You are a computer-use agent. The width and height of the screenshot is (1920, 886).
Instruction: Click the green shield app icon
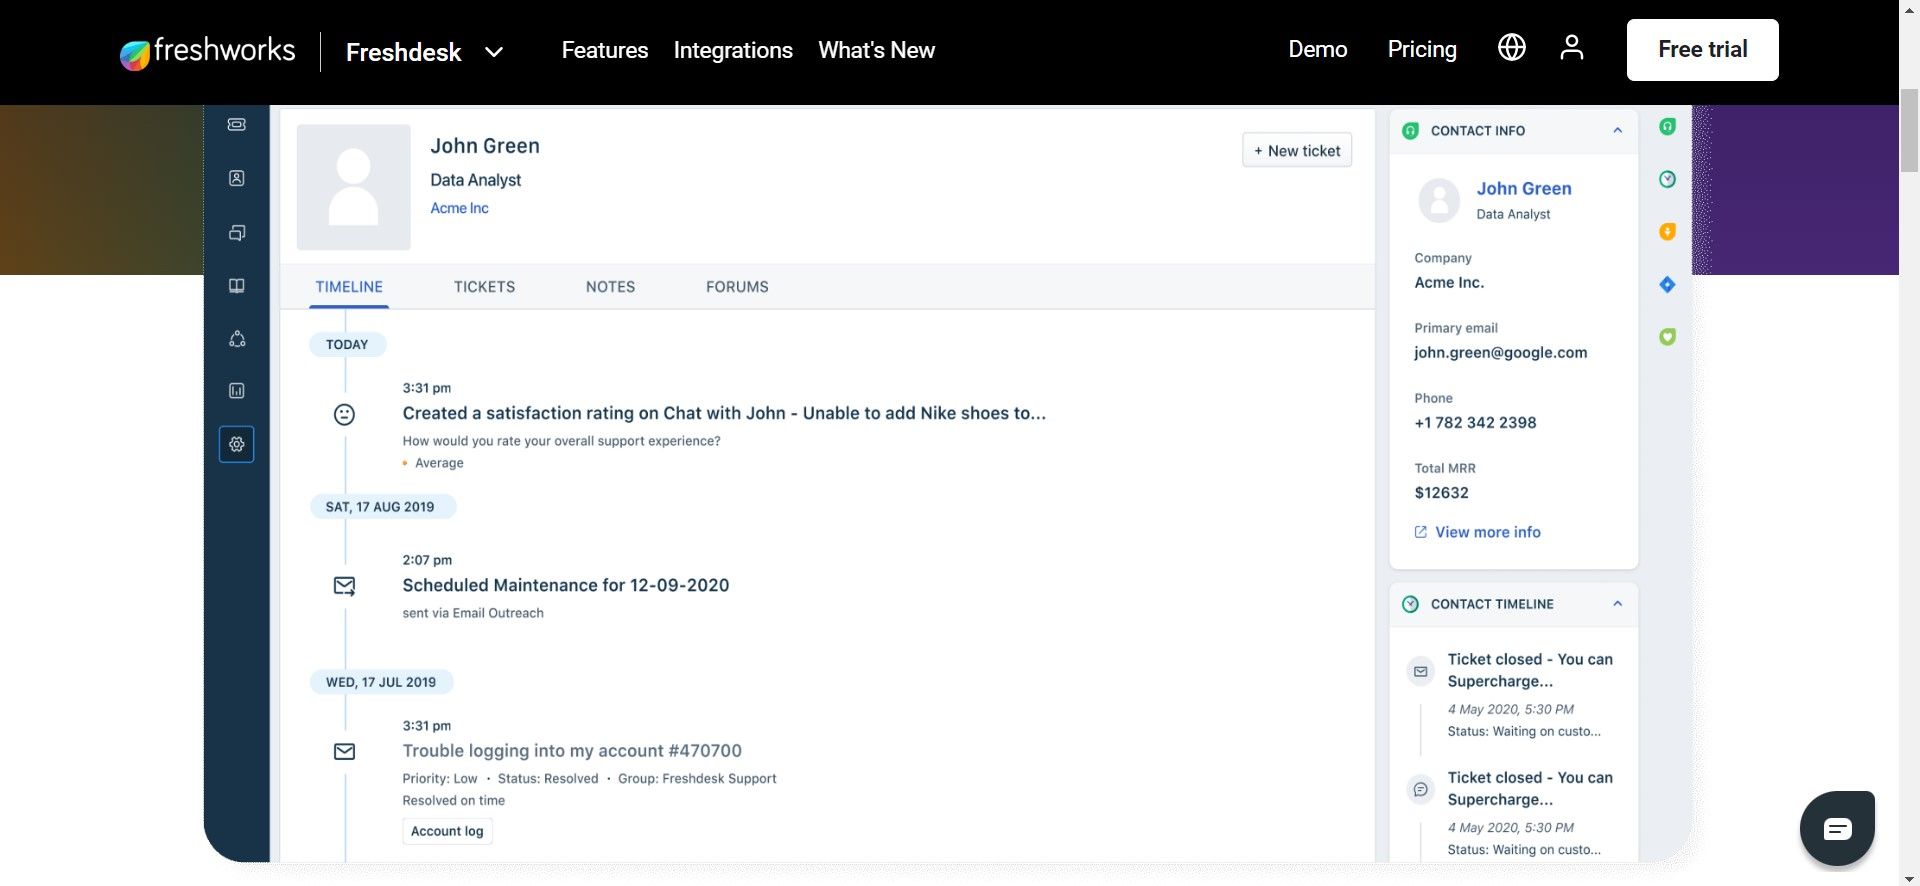click(x=1667, y=337)
